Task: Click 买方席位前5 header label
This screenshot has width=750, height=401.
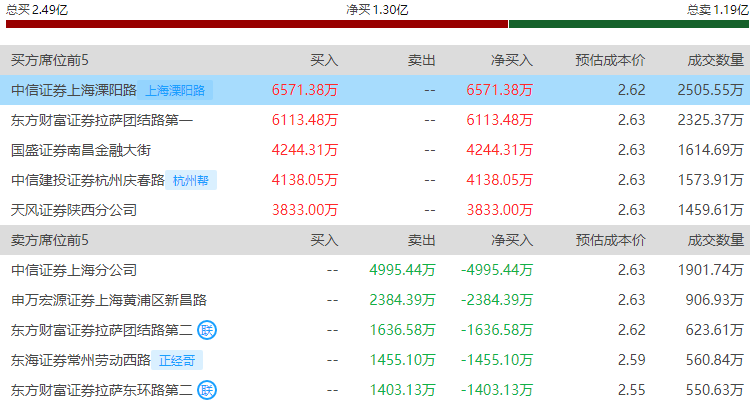Action: (50, 60)
